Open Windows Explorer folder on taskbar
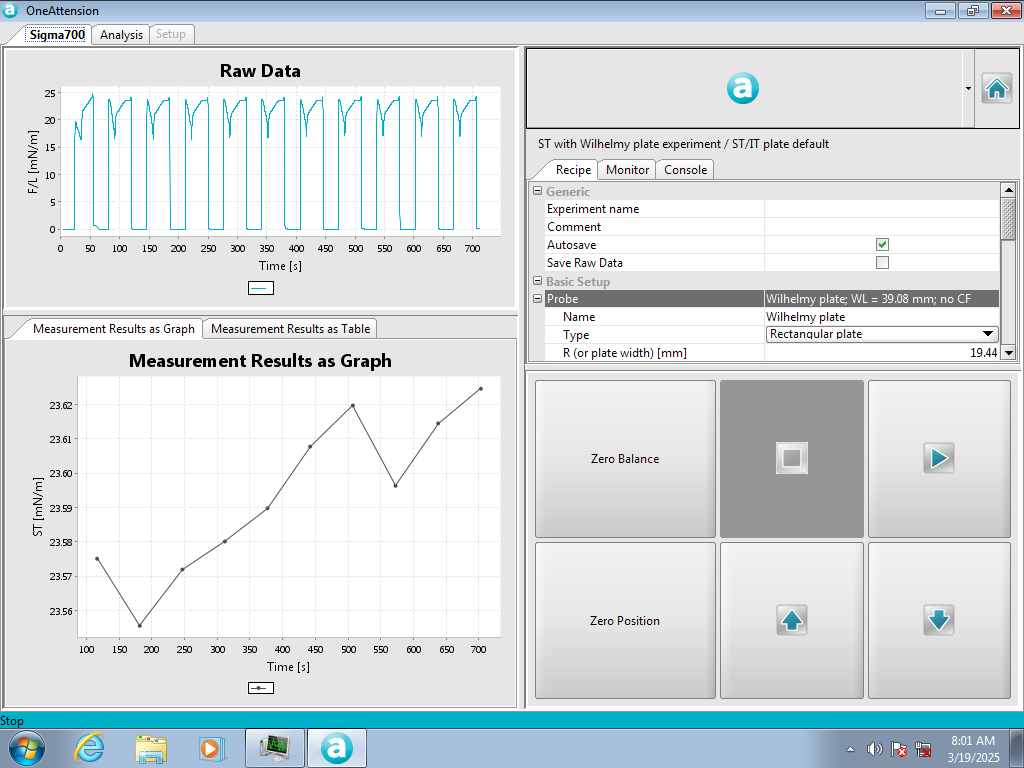Screen dimensions: 1024x768 pos(151,748)
